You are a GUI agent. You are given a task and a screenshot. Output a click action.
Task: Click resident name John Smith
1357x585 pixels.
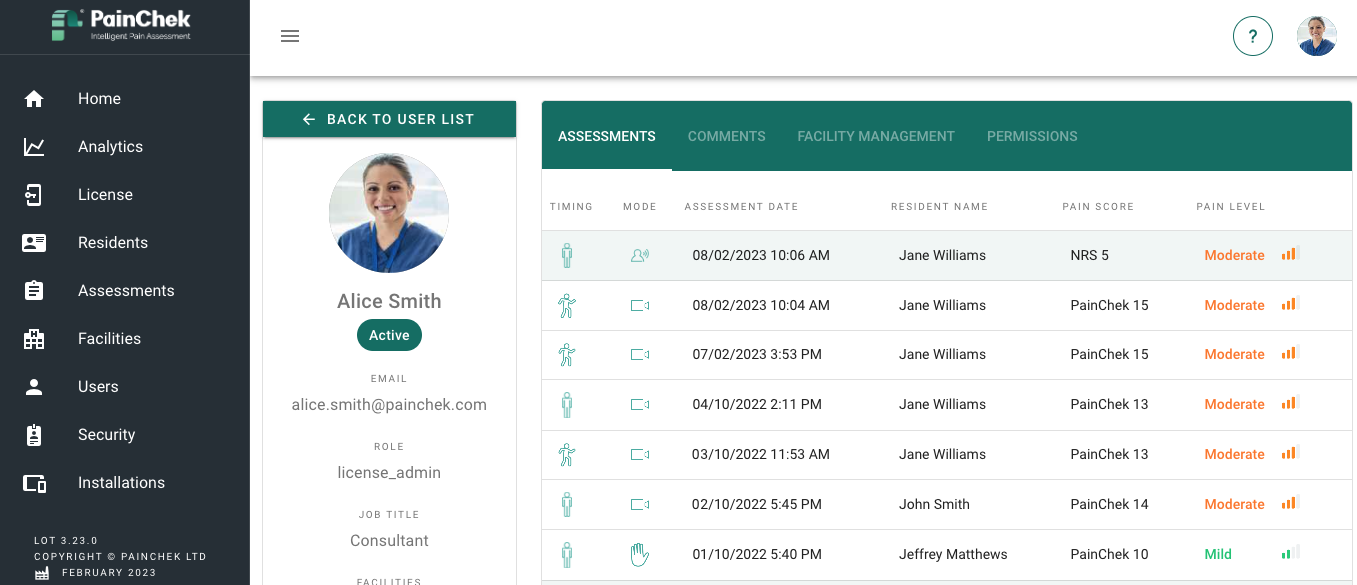pos(934,504)
